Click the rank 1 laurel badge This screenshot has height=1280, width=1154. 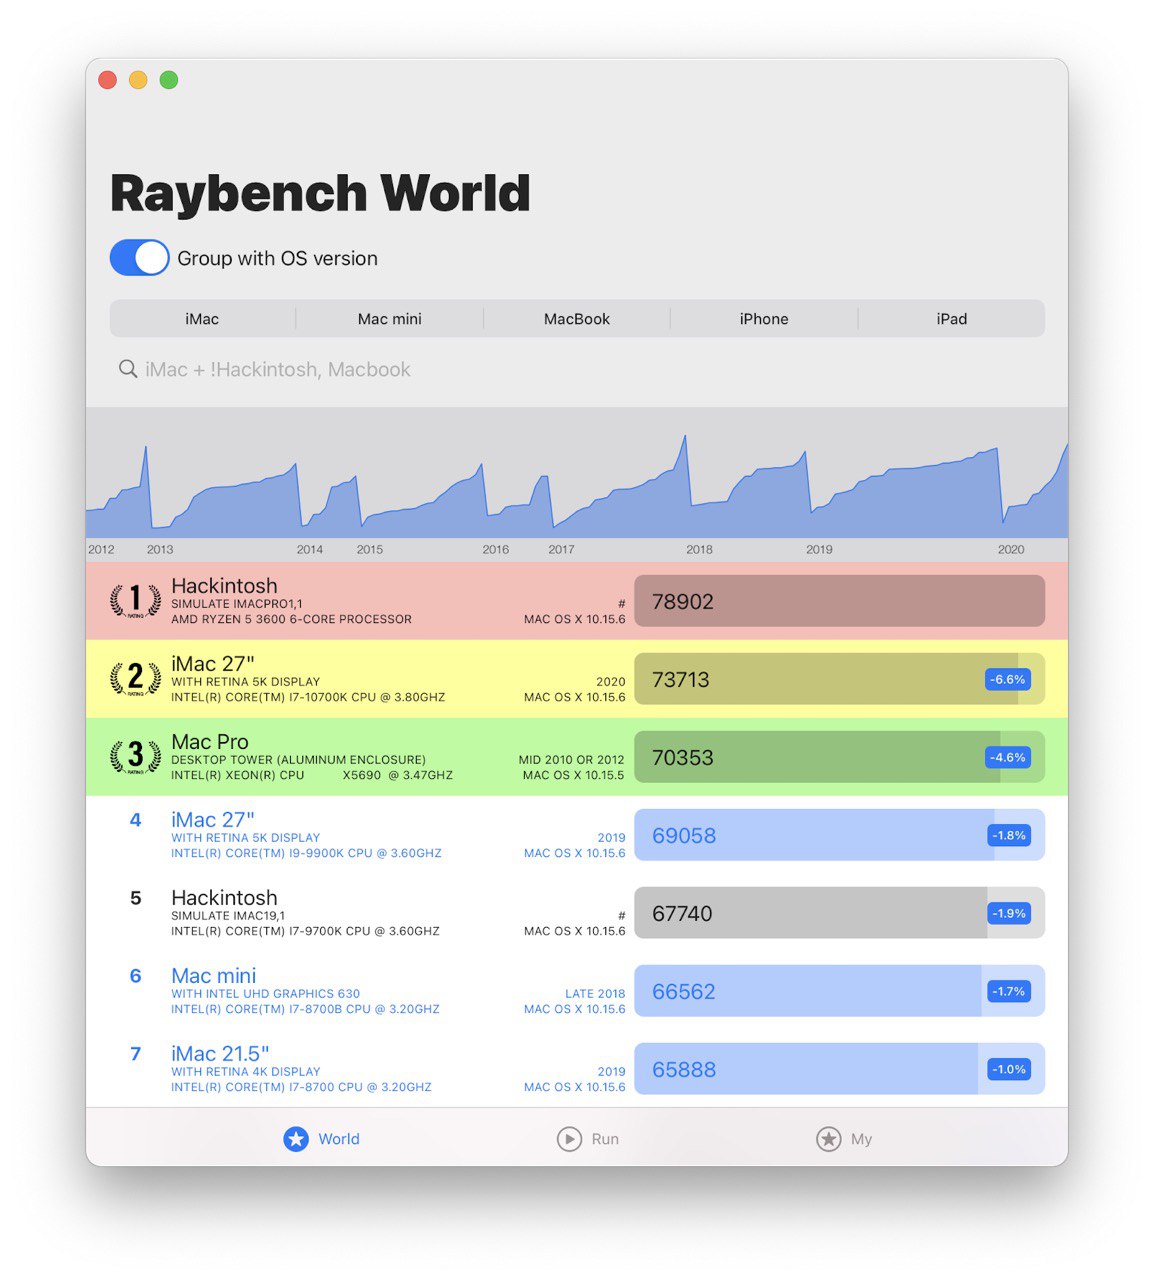[x=135, y=600]
